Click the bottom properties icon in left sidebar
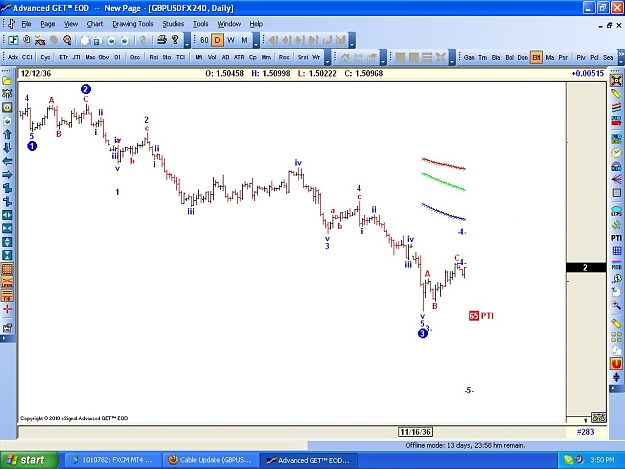Image resolution: width=625 pixels, height=469 pixels. pos(7,328)
